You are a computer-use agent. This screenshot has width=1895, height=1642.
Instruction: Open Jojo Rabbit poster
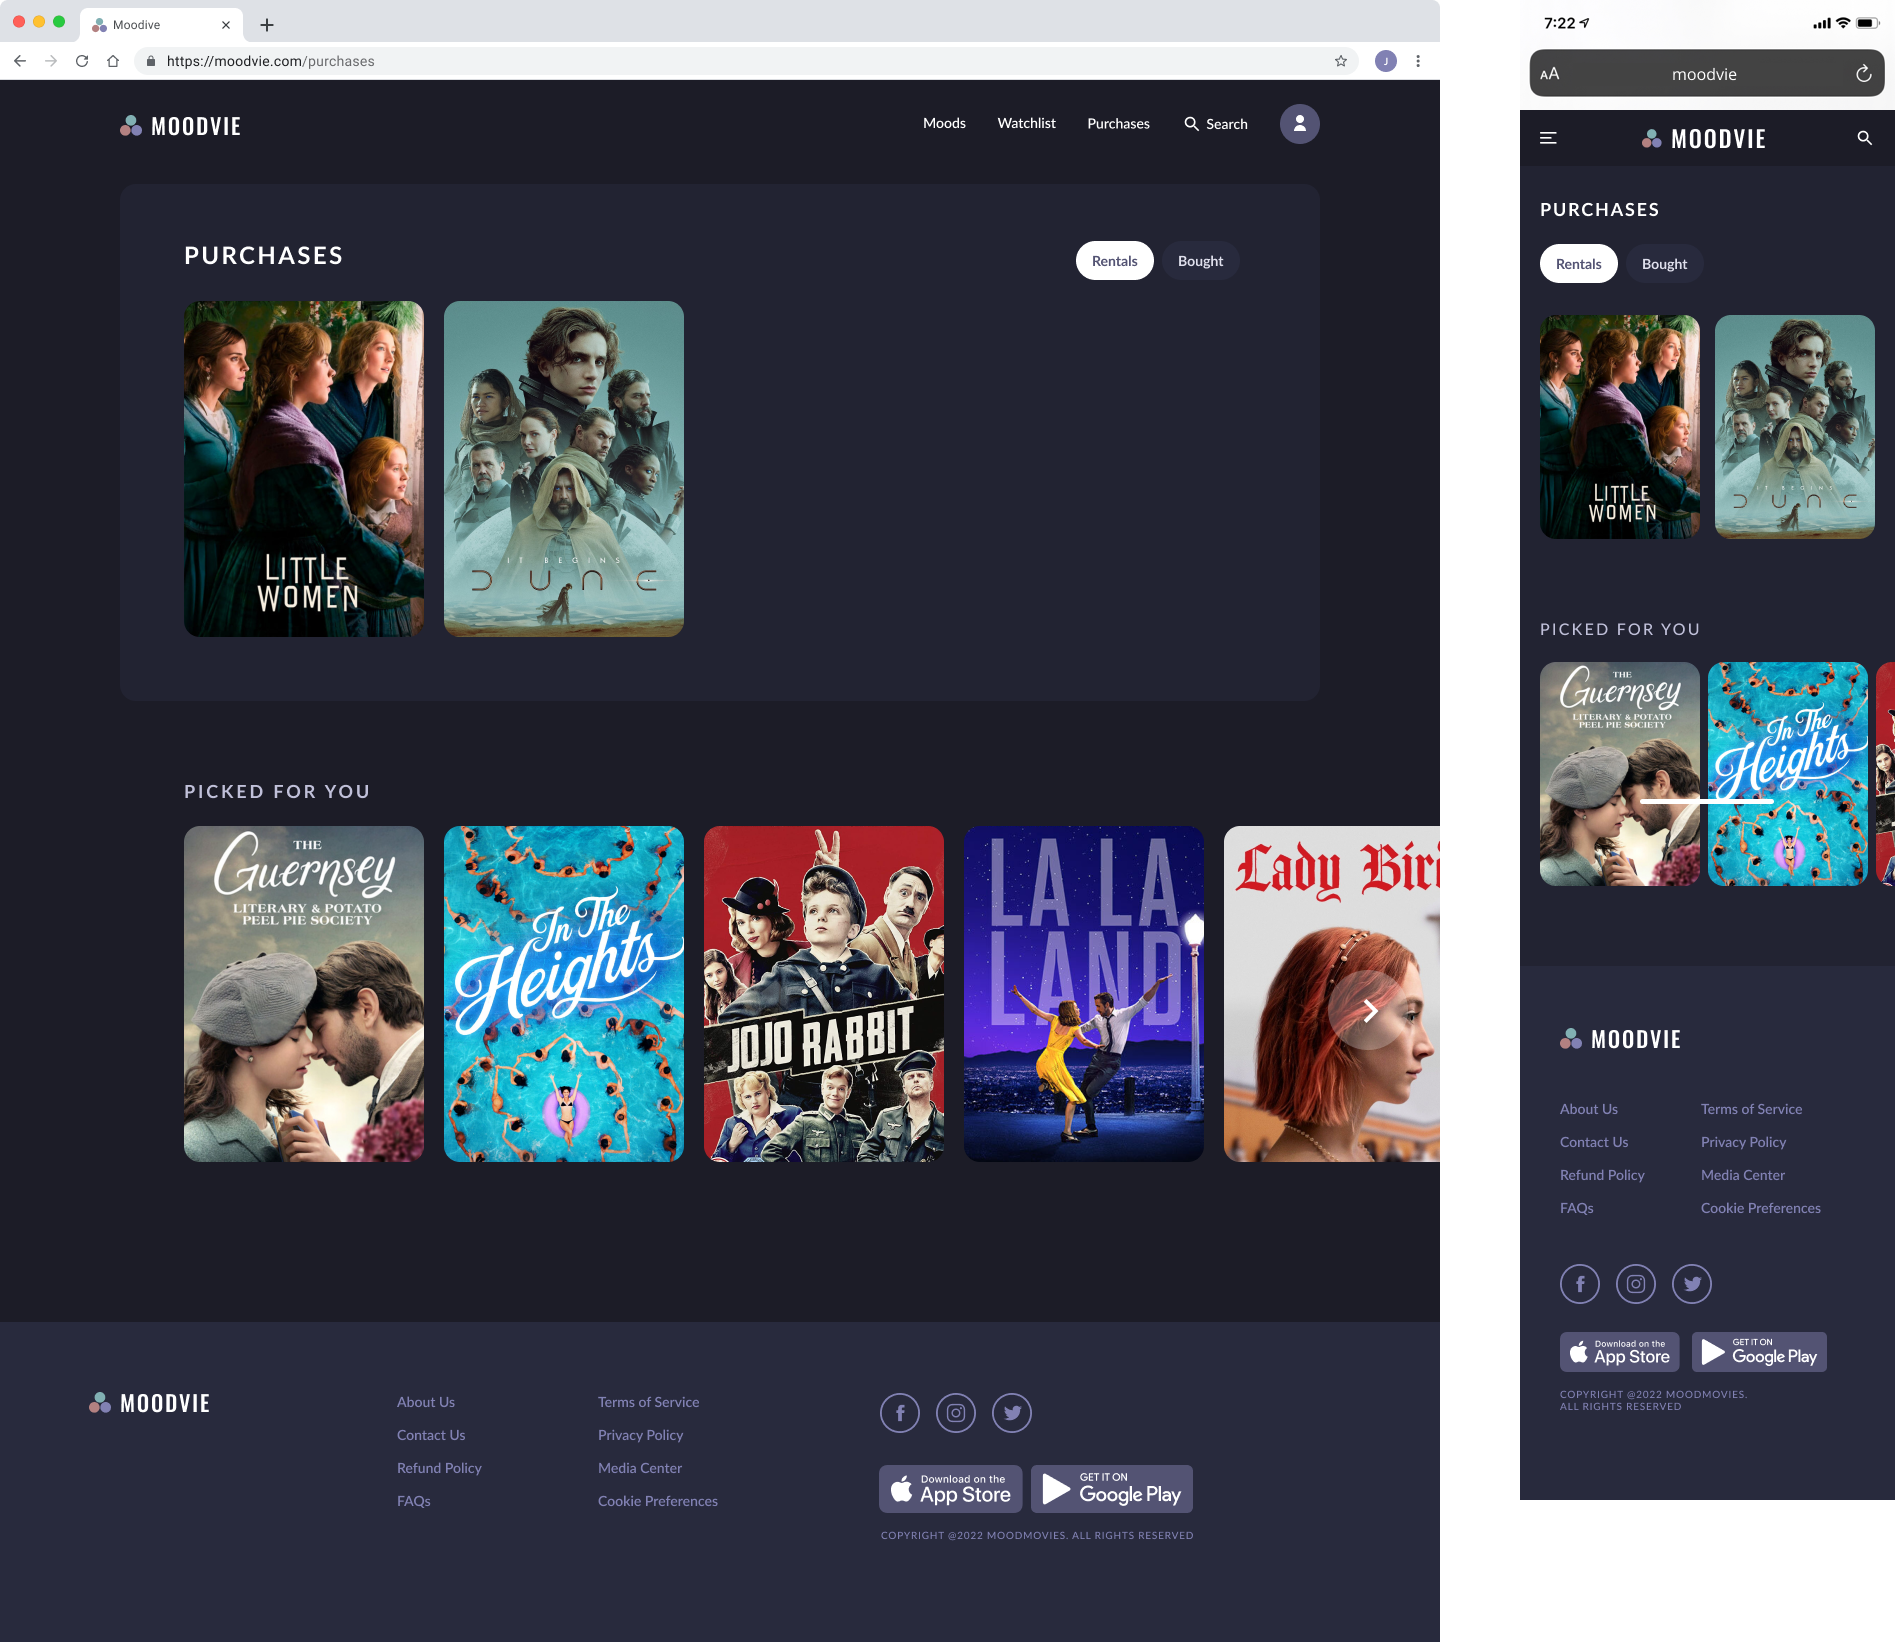point(824,994)
